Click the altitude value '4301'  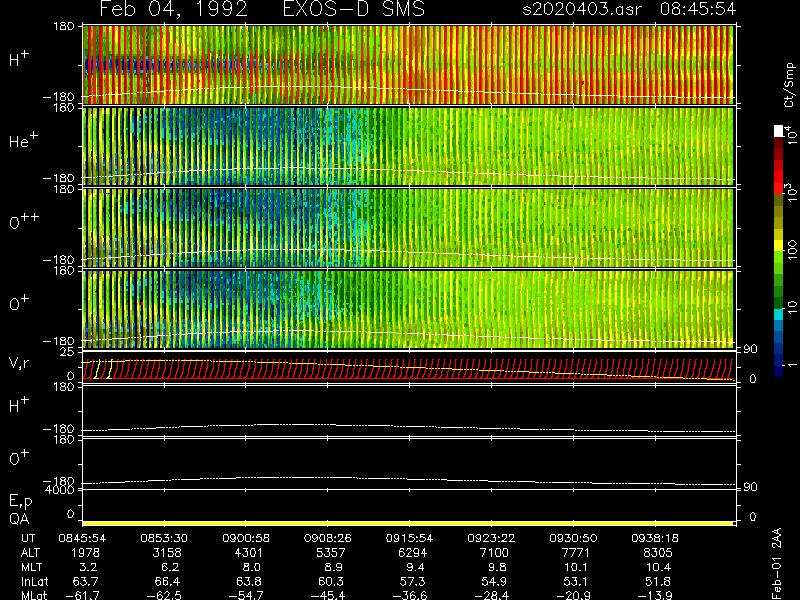pyautogui.click(x=248, y=553)
